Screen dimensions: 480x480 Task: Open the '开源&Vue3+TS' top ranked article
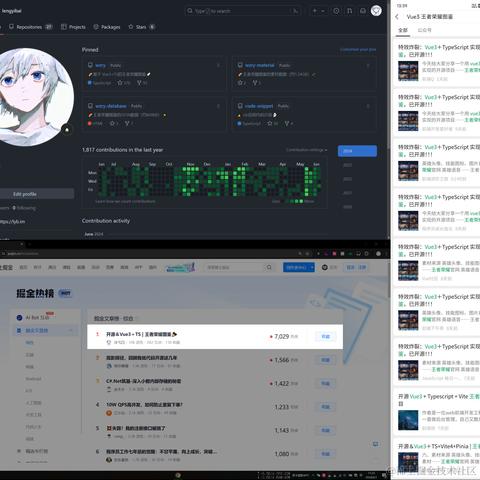(x=142, y=334)
